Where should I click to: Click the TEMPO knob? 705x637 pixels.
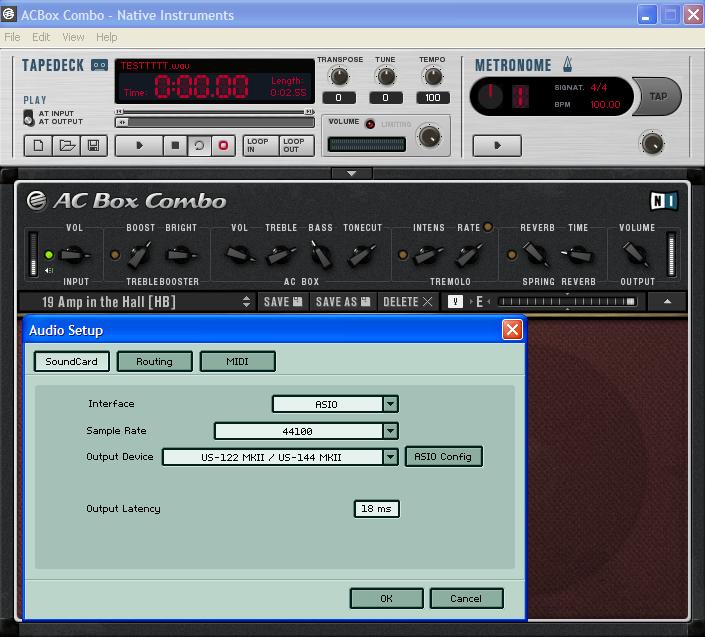coord(433,76)
